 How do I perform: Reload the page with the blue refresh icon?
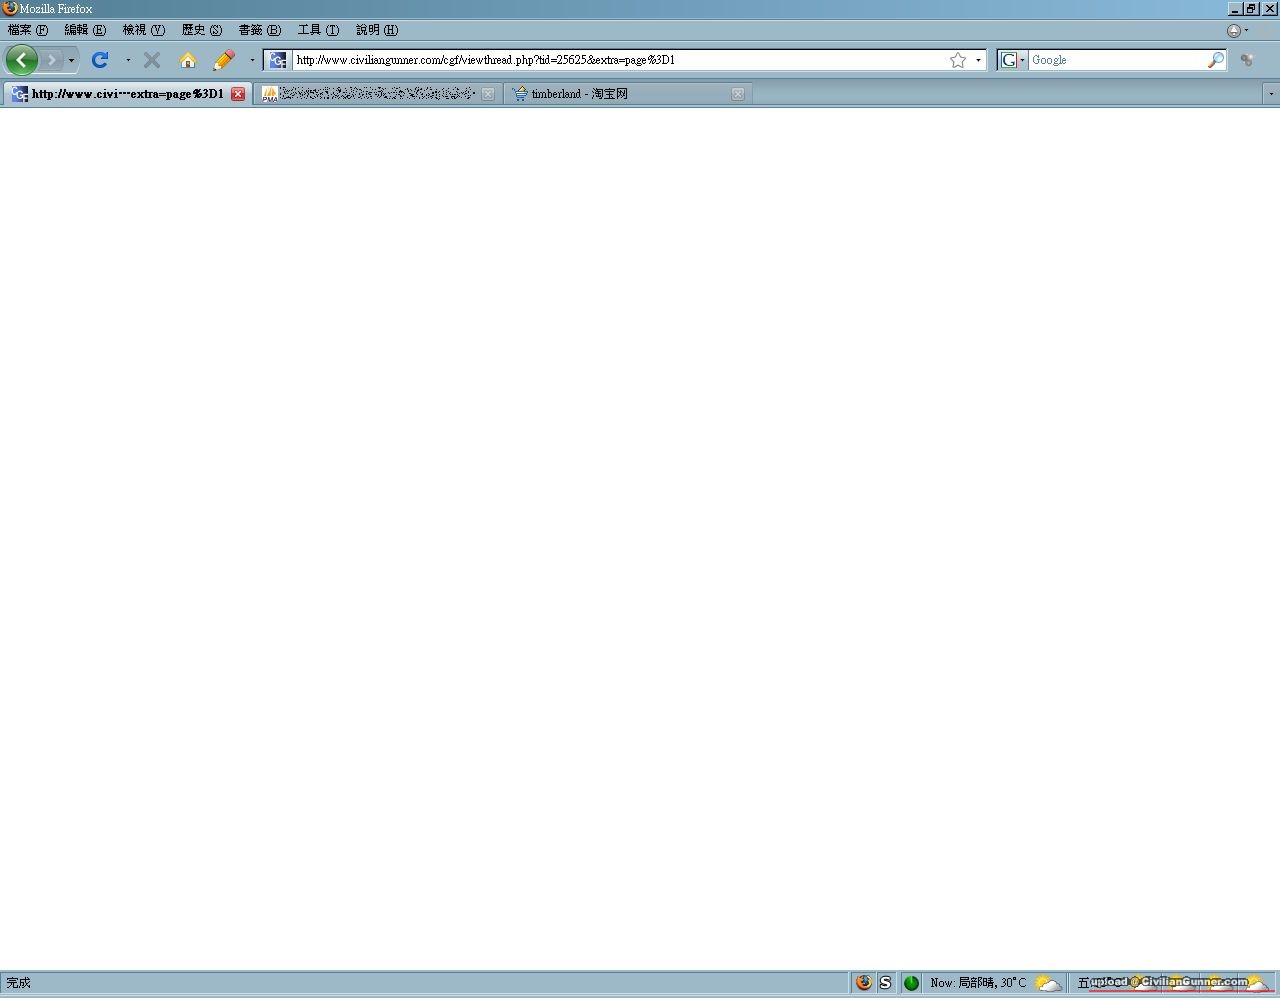pyautogui.click(x=100, y=60)
